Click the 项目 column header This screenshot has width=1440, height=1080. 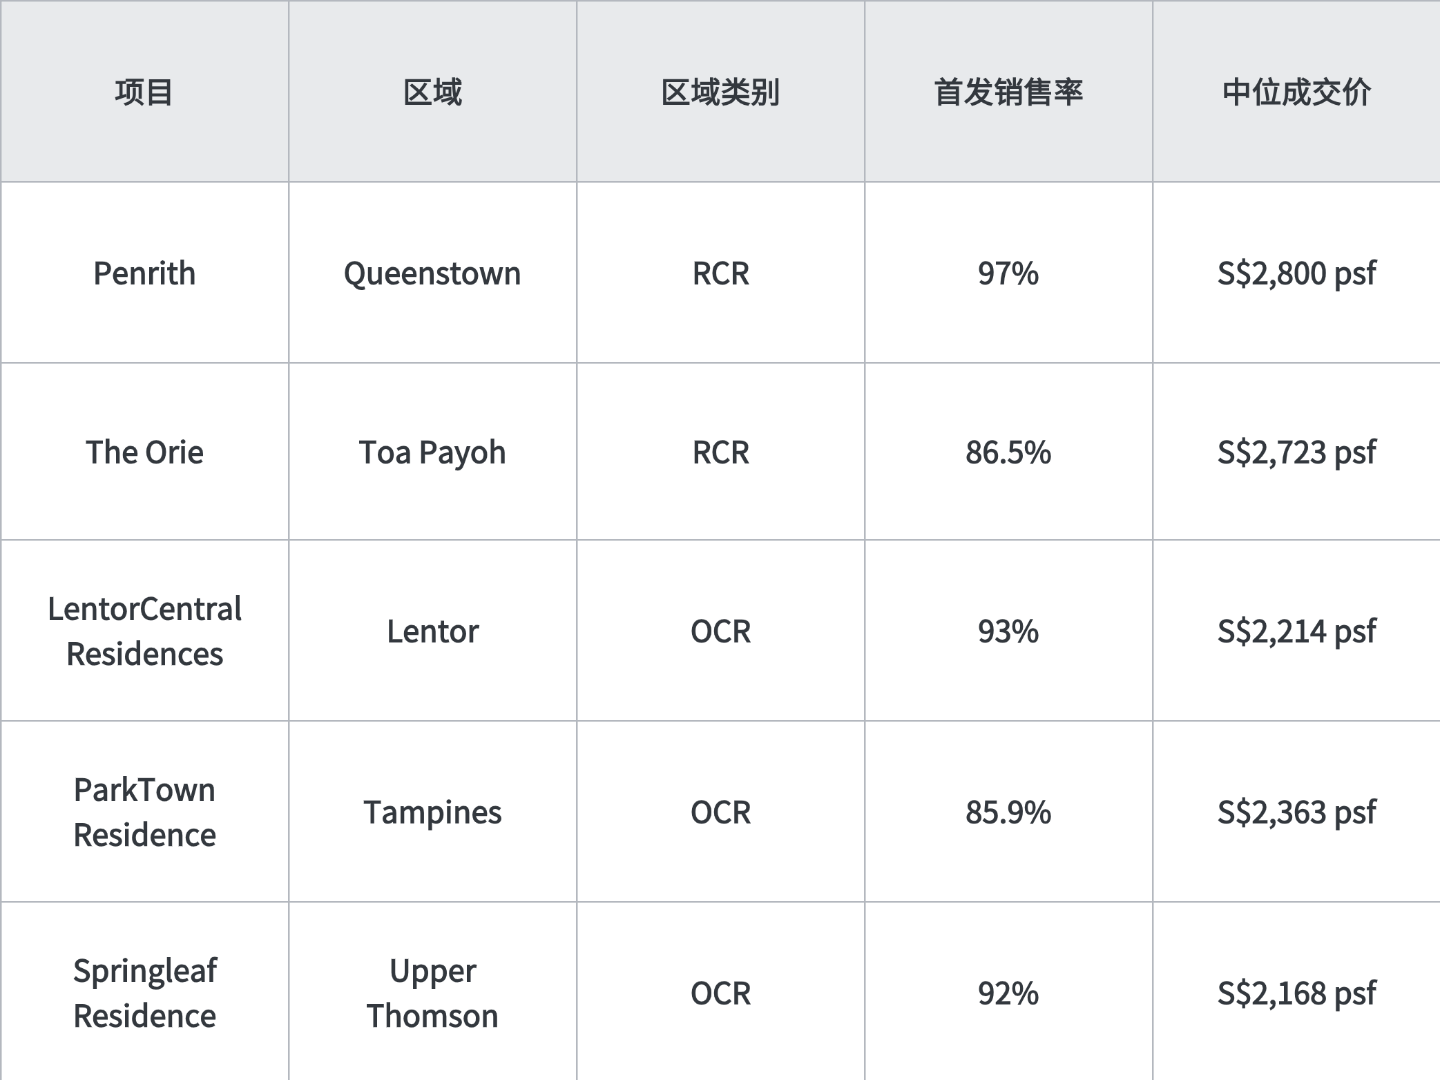[x=144, y=92]
